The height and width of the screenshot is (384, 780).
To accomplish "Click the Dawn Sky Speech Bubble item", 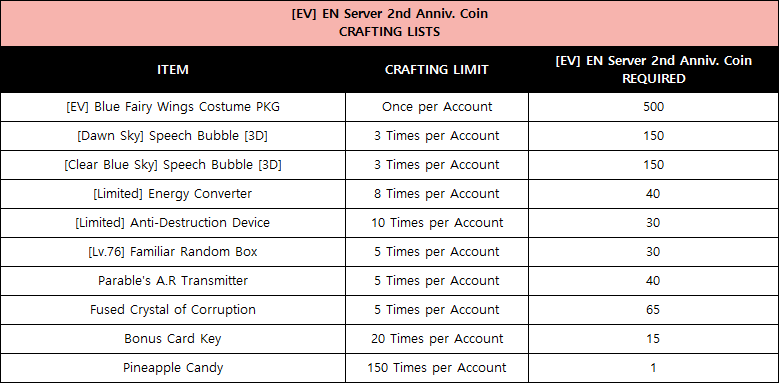I will tap(173, 136).
